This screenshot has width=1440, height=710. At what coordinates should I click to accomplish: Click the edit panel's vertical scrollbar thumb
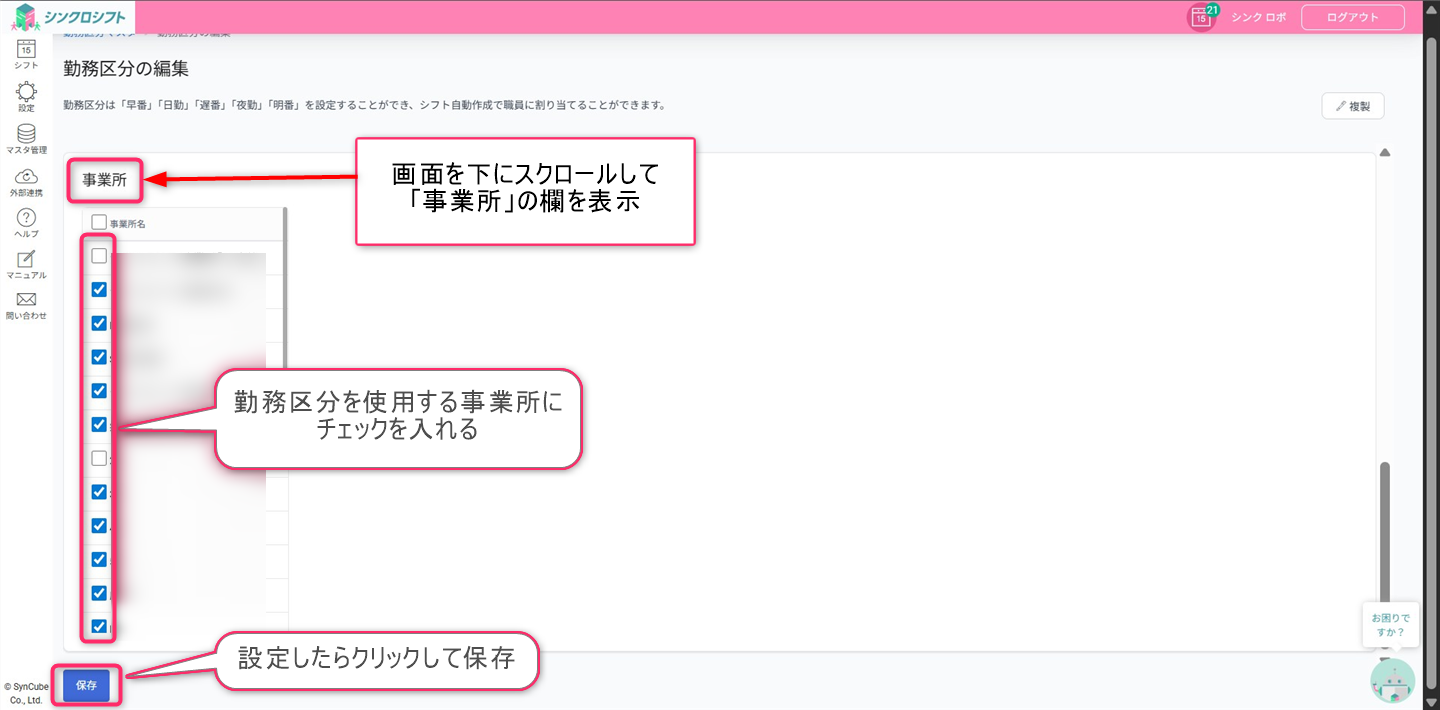[x=1385, y=530]
